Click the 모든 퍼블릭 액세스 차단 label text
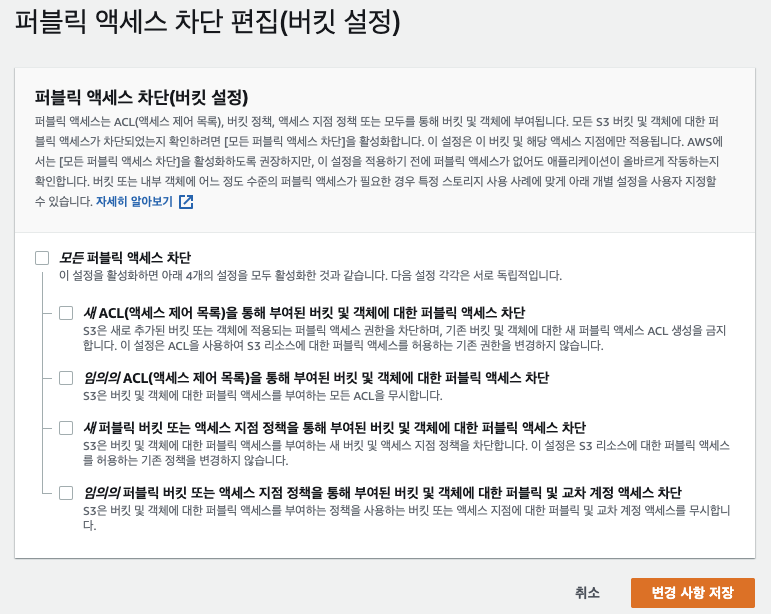771x614 pixels. point(124,258)
